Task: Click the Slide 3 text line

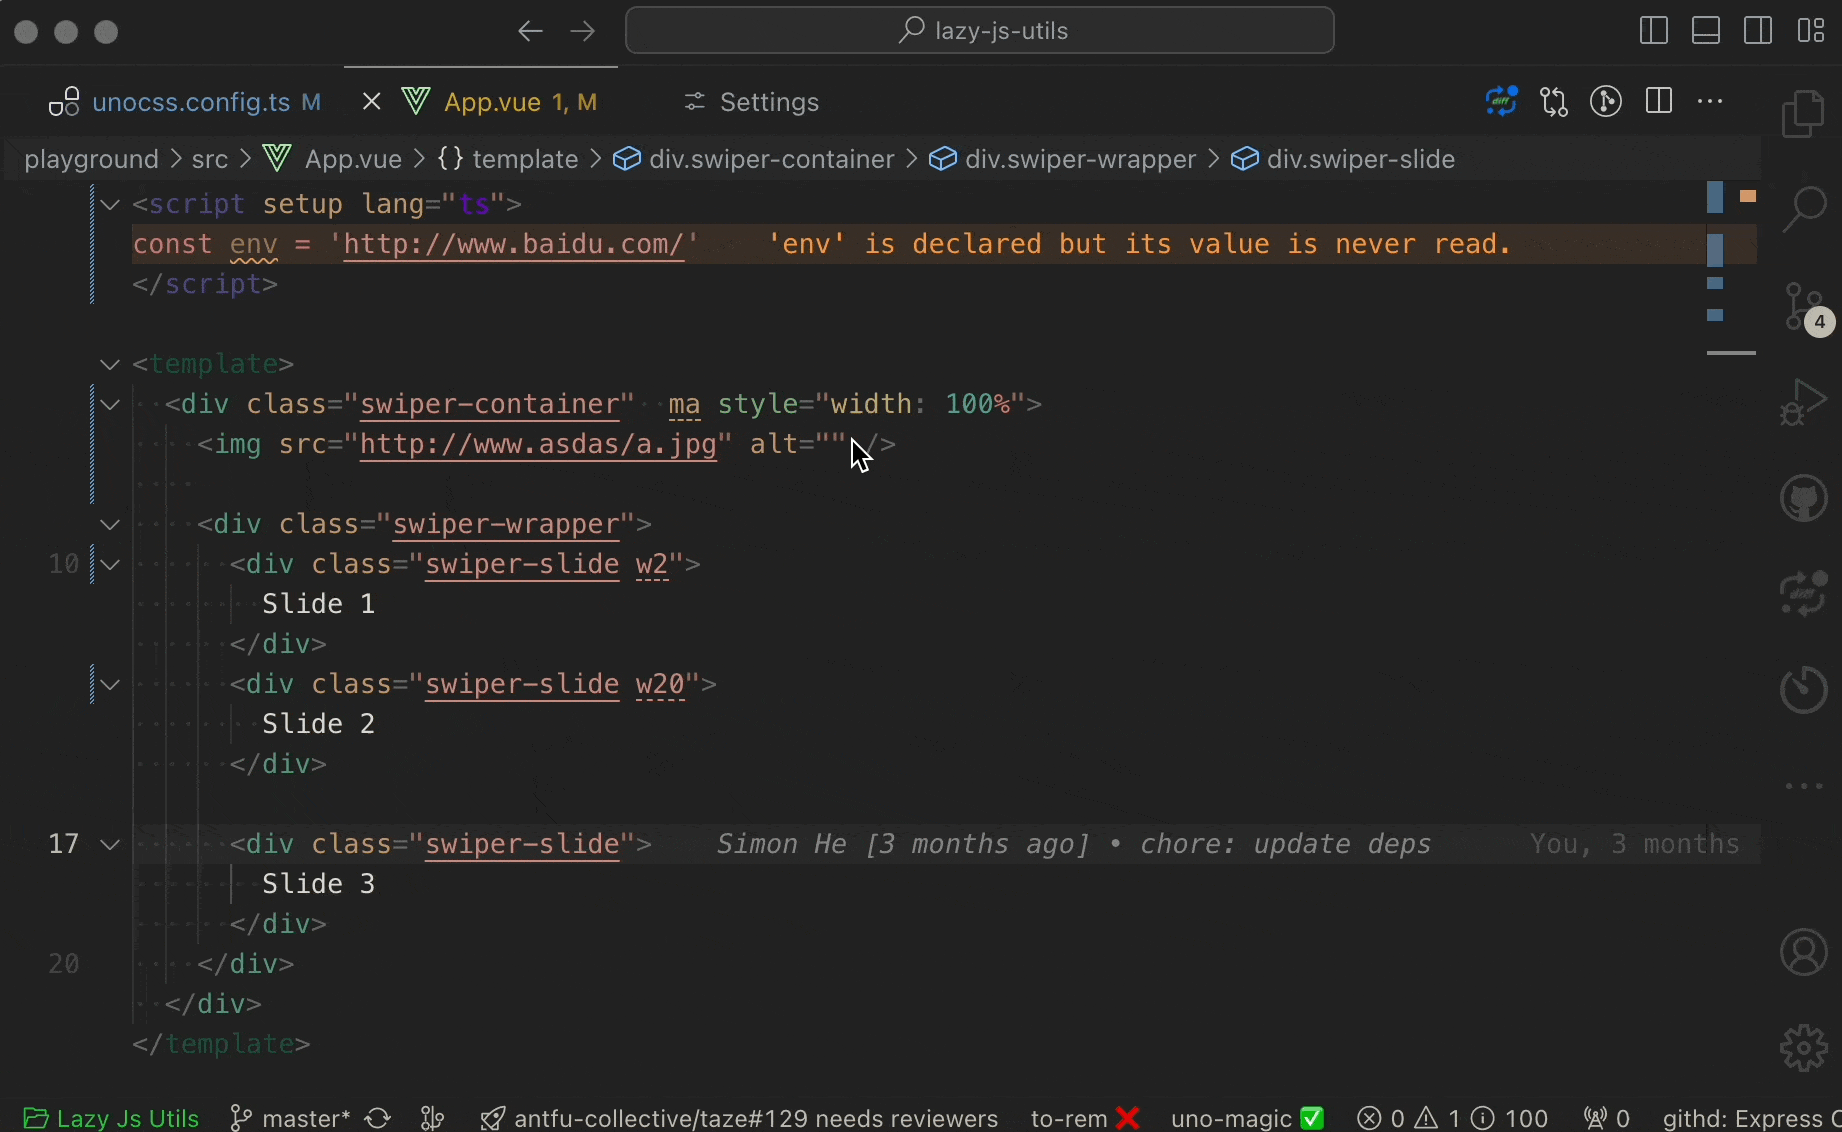Action: (318, 884)
